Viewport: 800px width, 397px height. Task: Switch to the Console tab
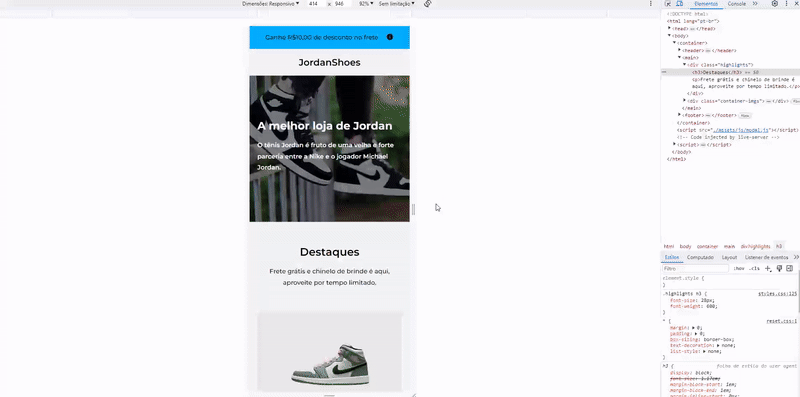pyautogui.click(x=736, y=4)
